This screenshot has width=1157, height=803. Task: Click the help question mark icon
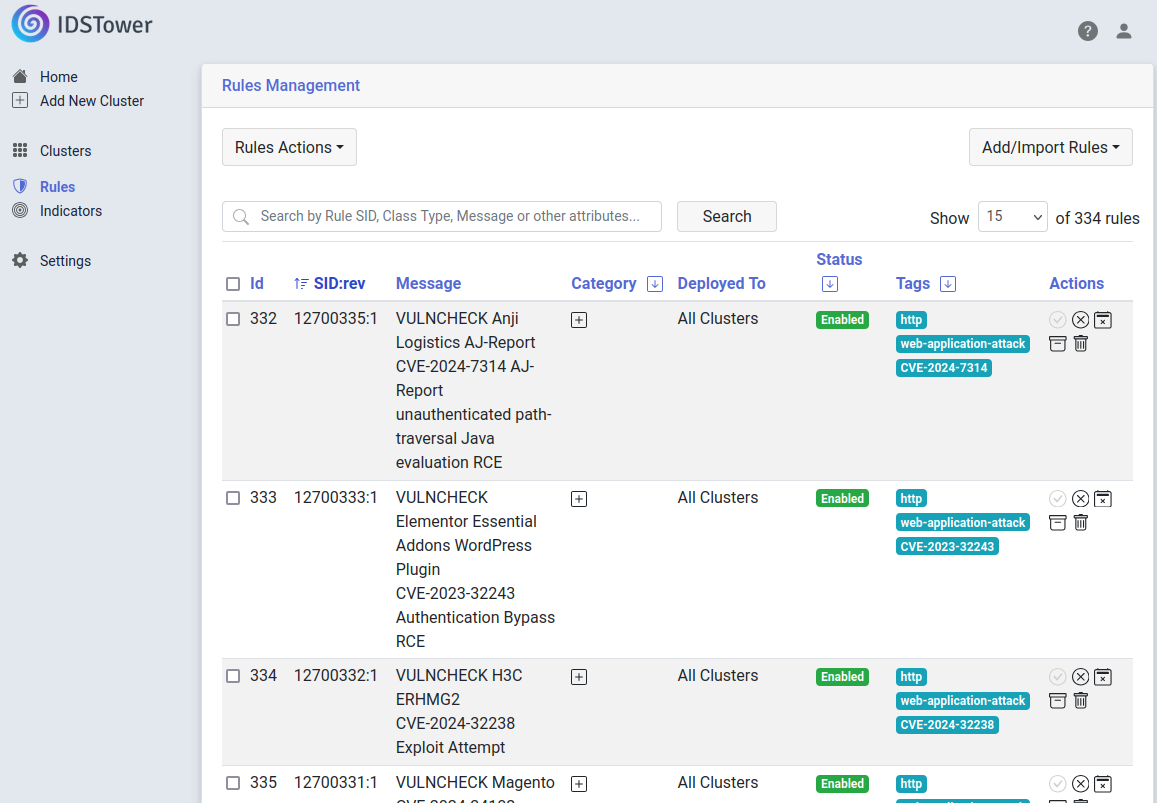pos(1088,31)
